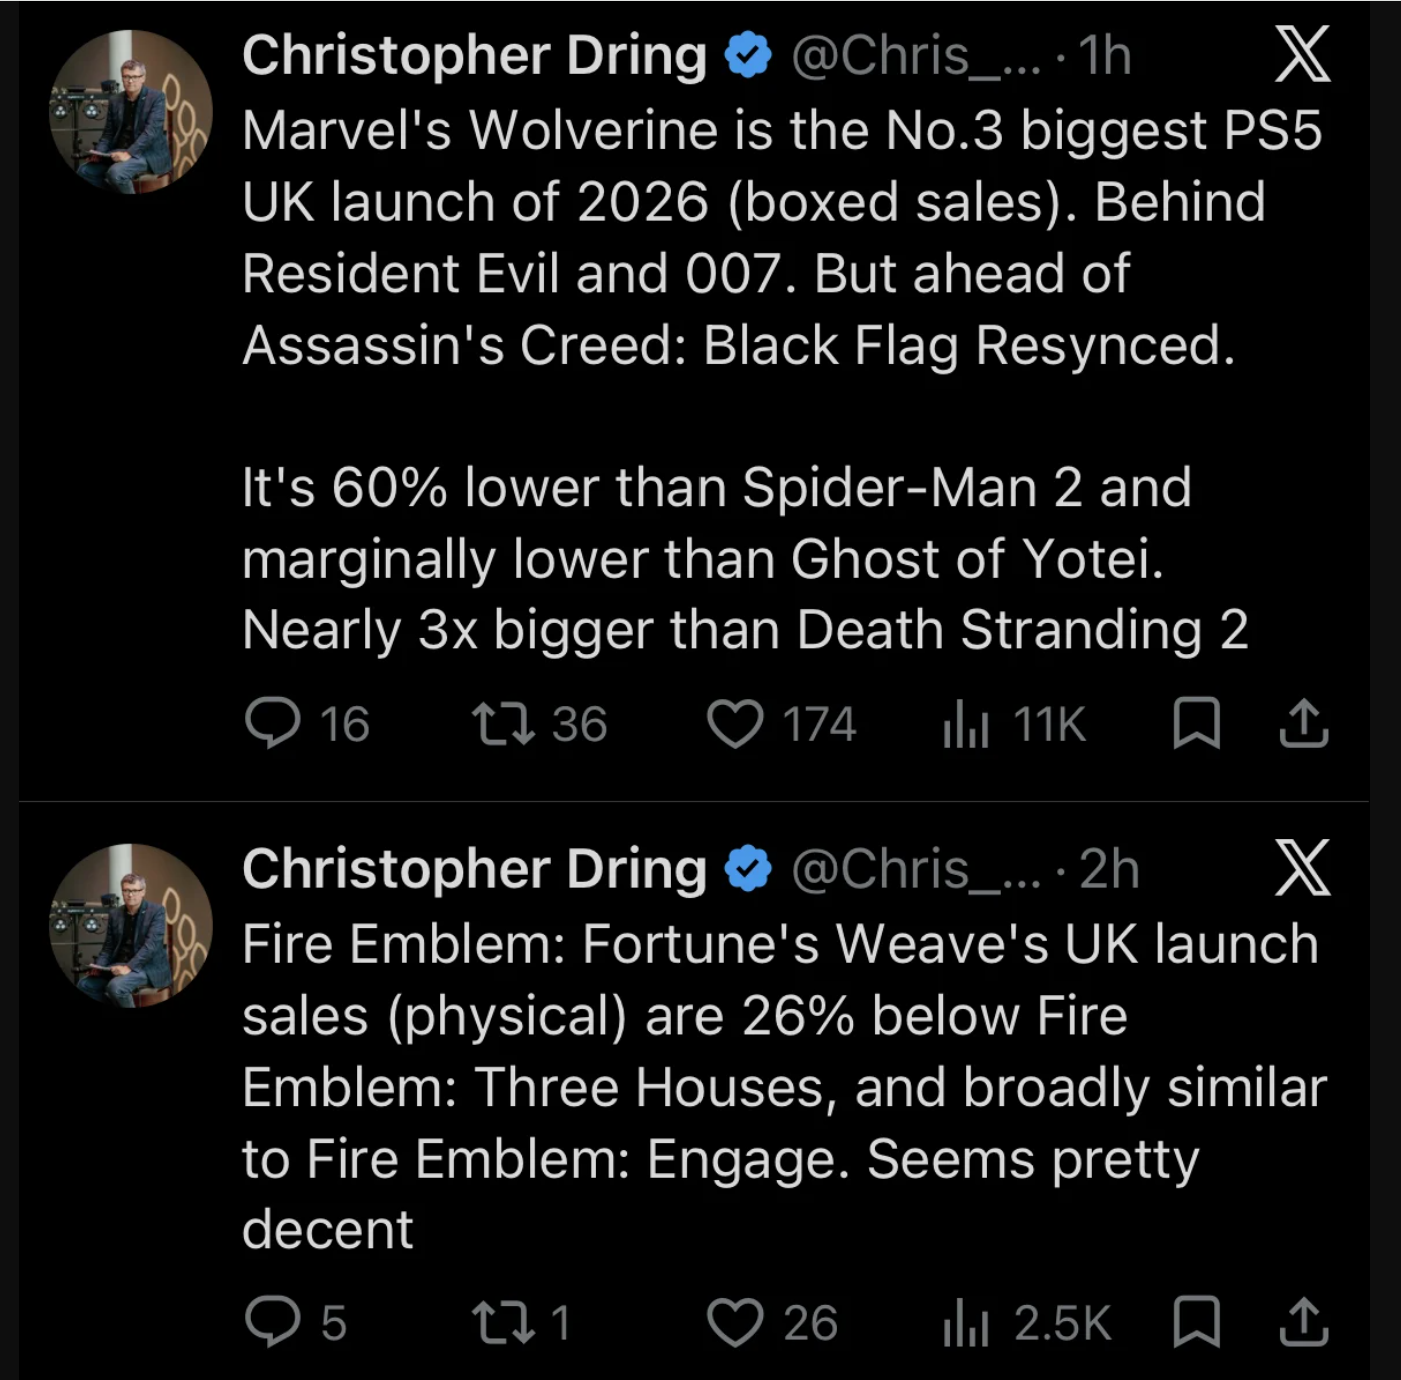Click the X logo on the first tweet
Image resolution: width=1401 pixels, height=1380 pixels.
(1303, 55)
